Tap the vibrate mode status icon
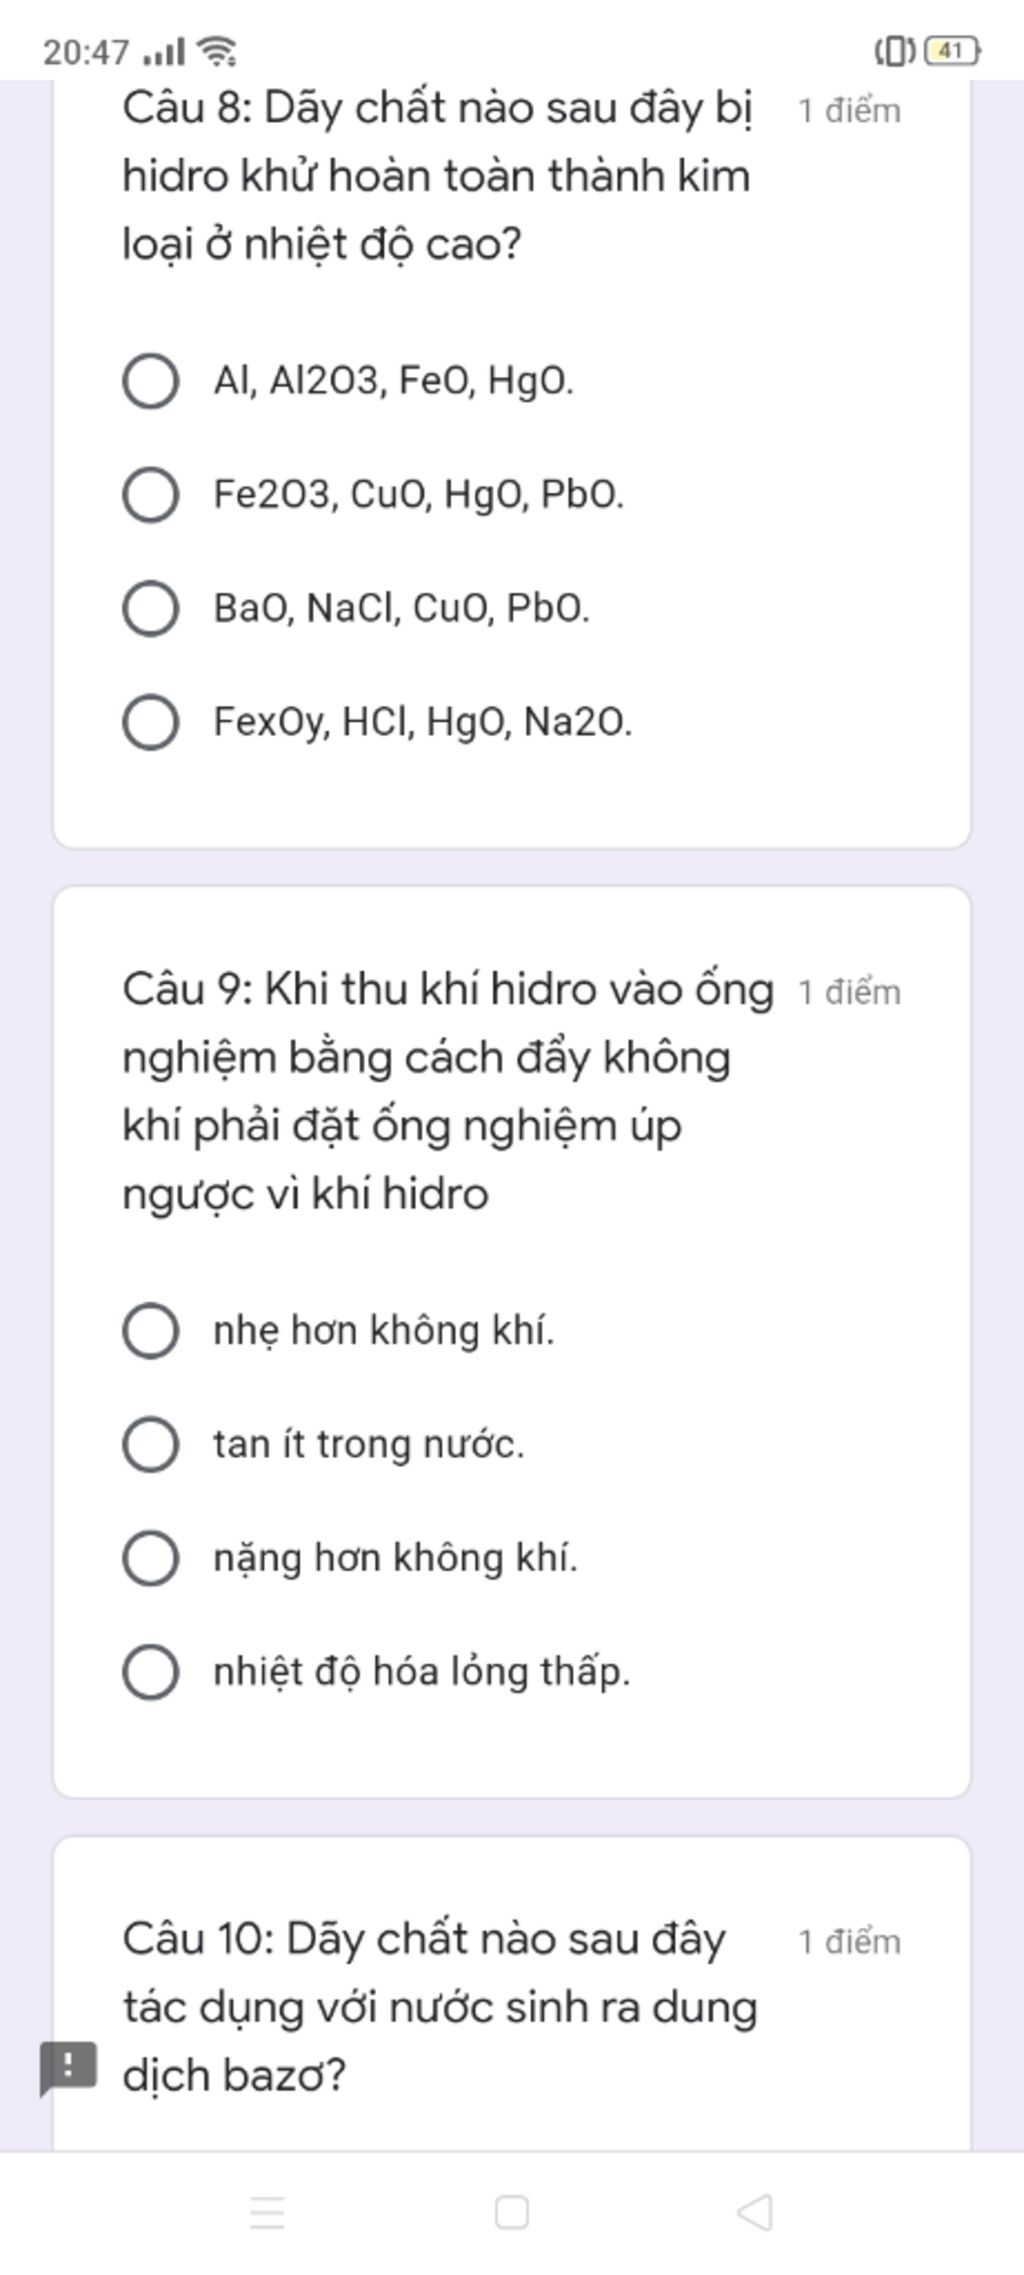The width and height of the screenshot is (1024, 2275). click(896, 50)
